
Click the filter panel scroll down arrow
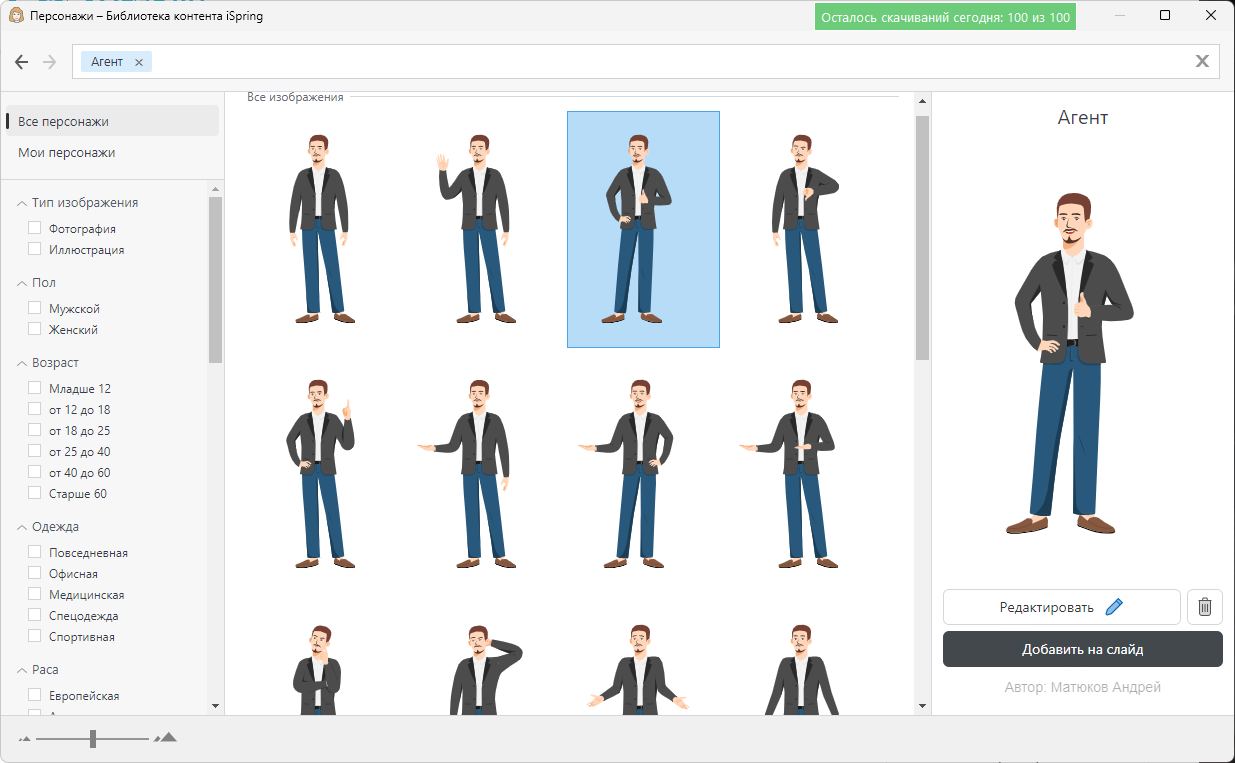point(215,706)
